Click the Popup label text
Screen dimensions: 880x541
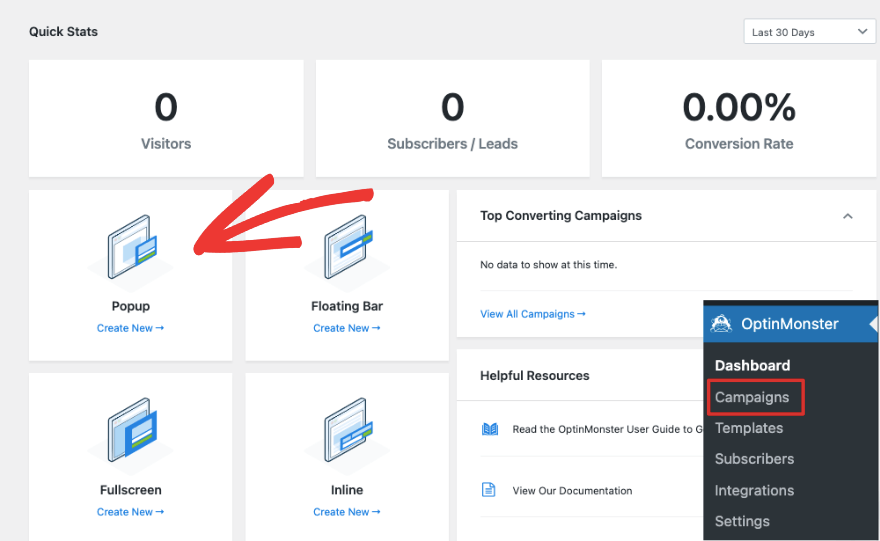coord(131,306)
